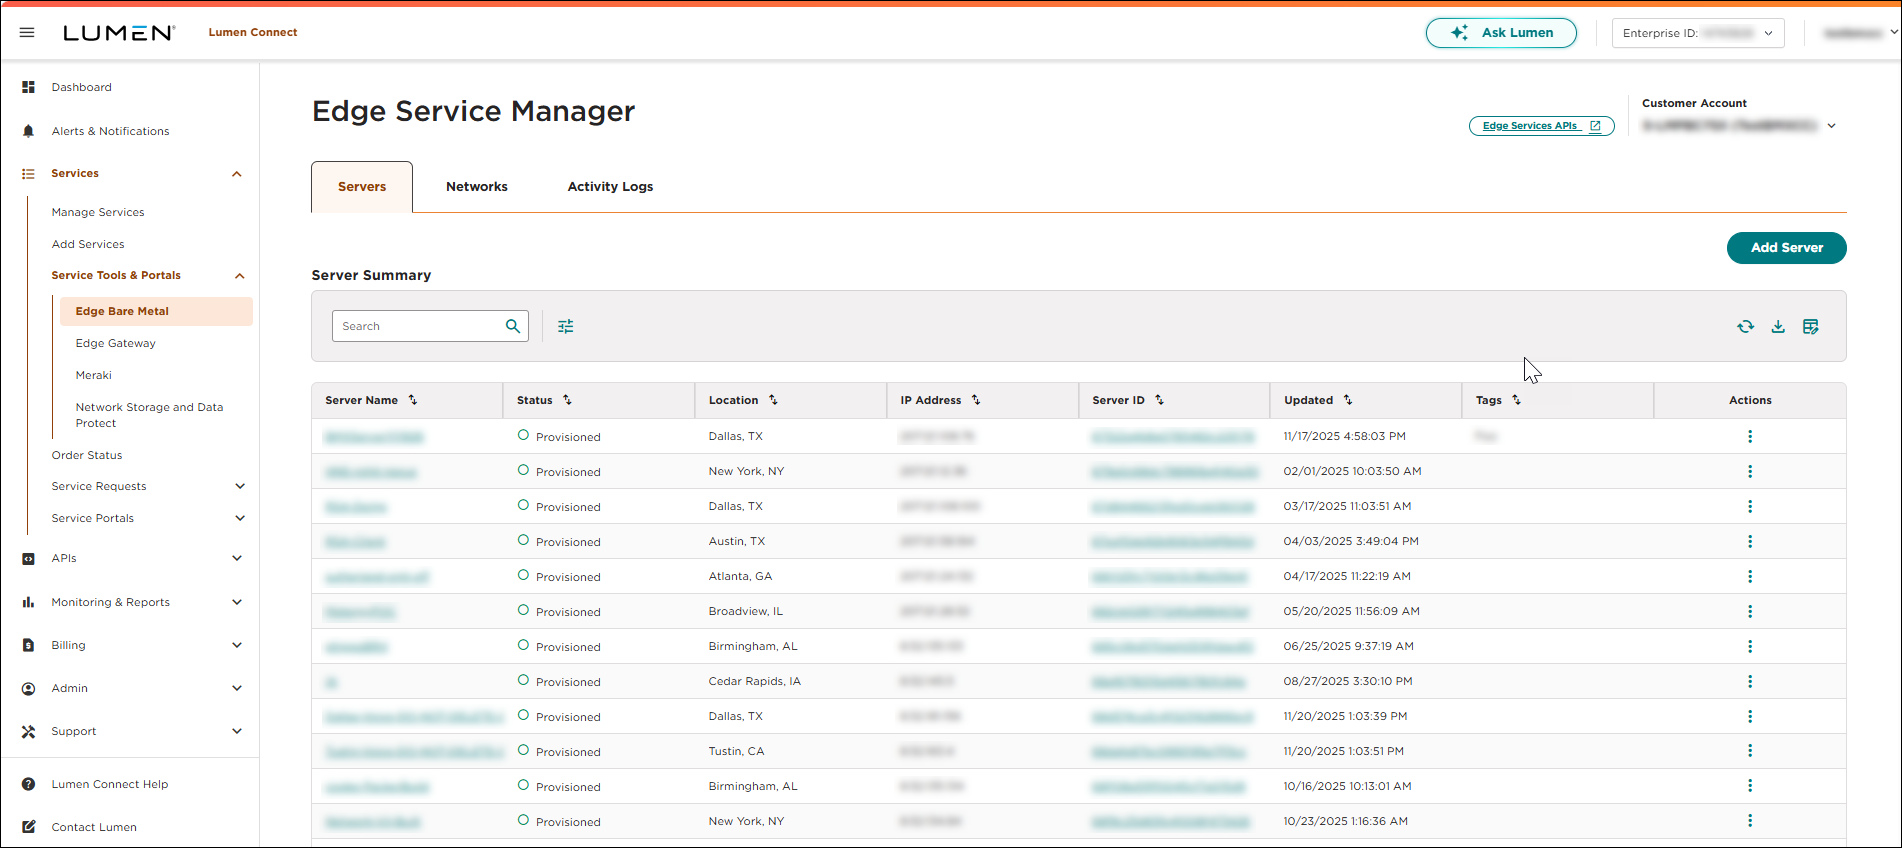
Task: Expand Service Portals
Action: 239,518
